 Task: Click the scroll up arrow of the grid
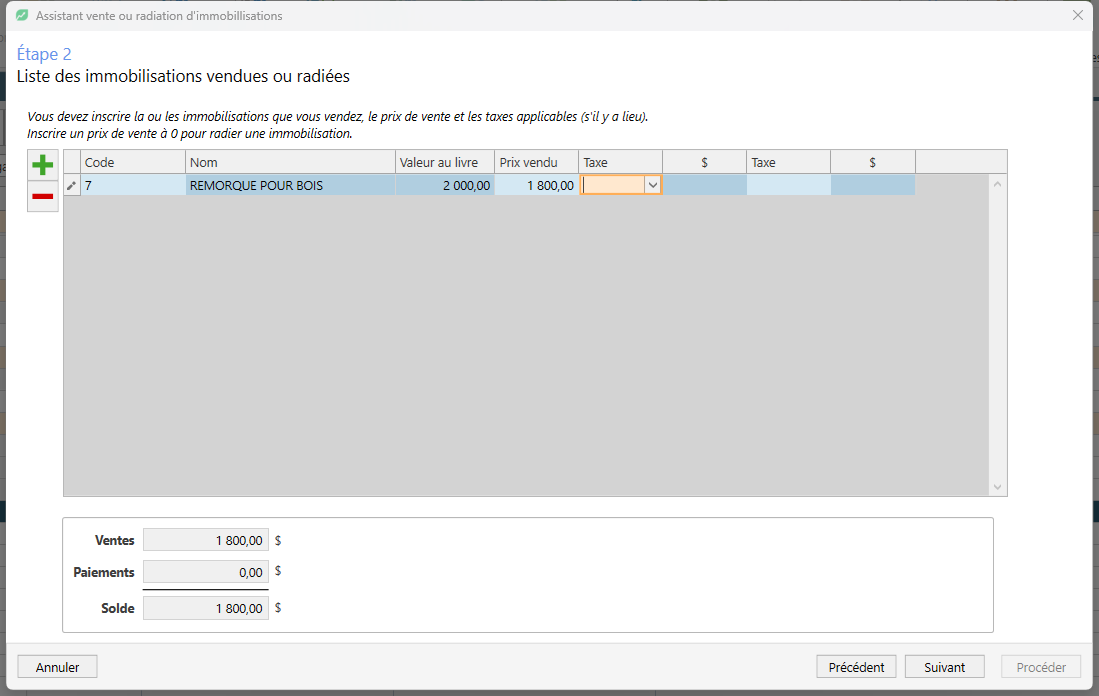coord(997,184)
